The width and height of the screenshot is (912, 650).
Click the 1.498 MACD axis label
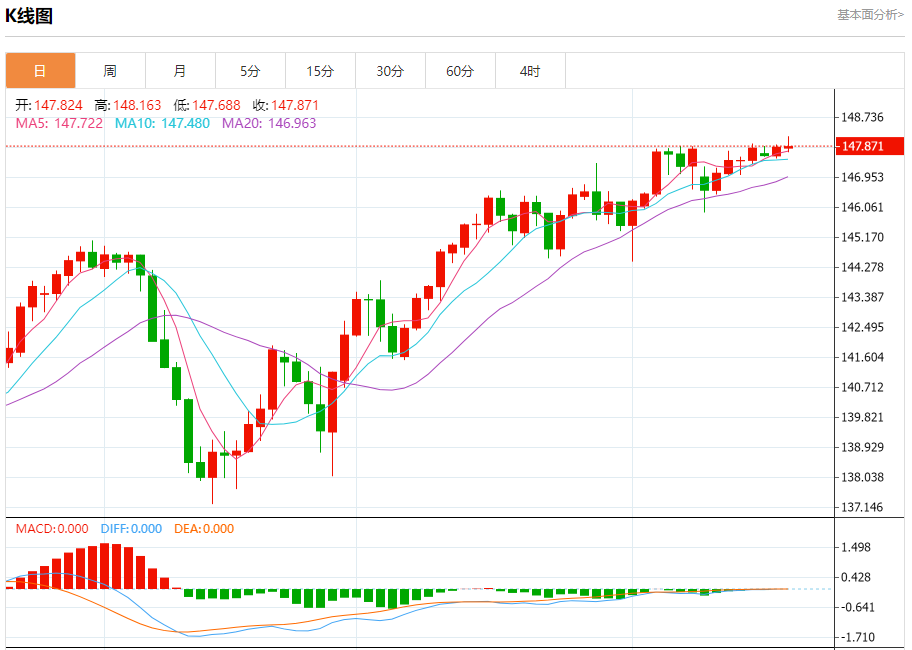coord(856,547)
